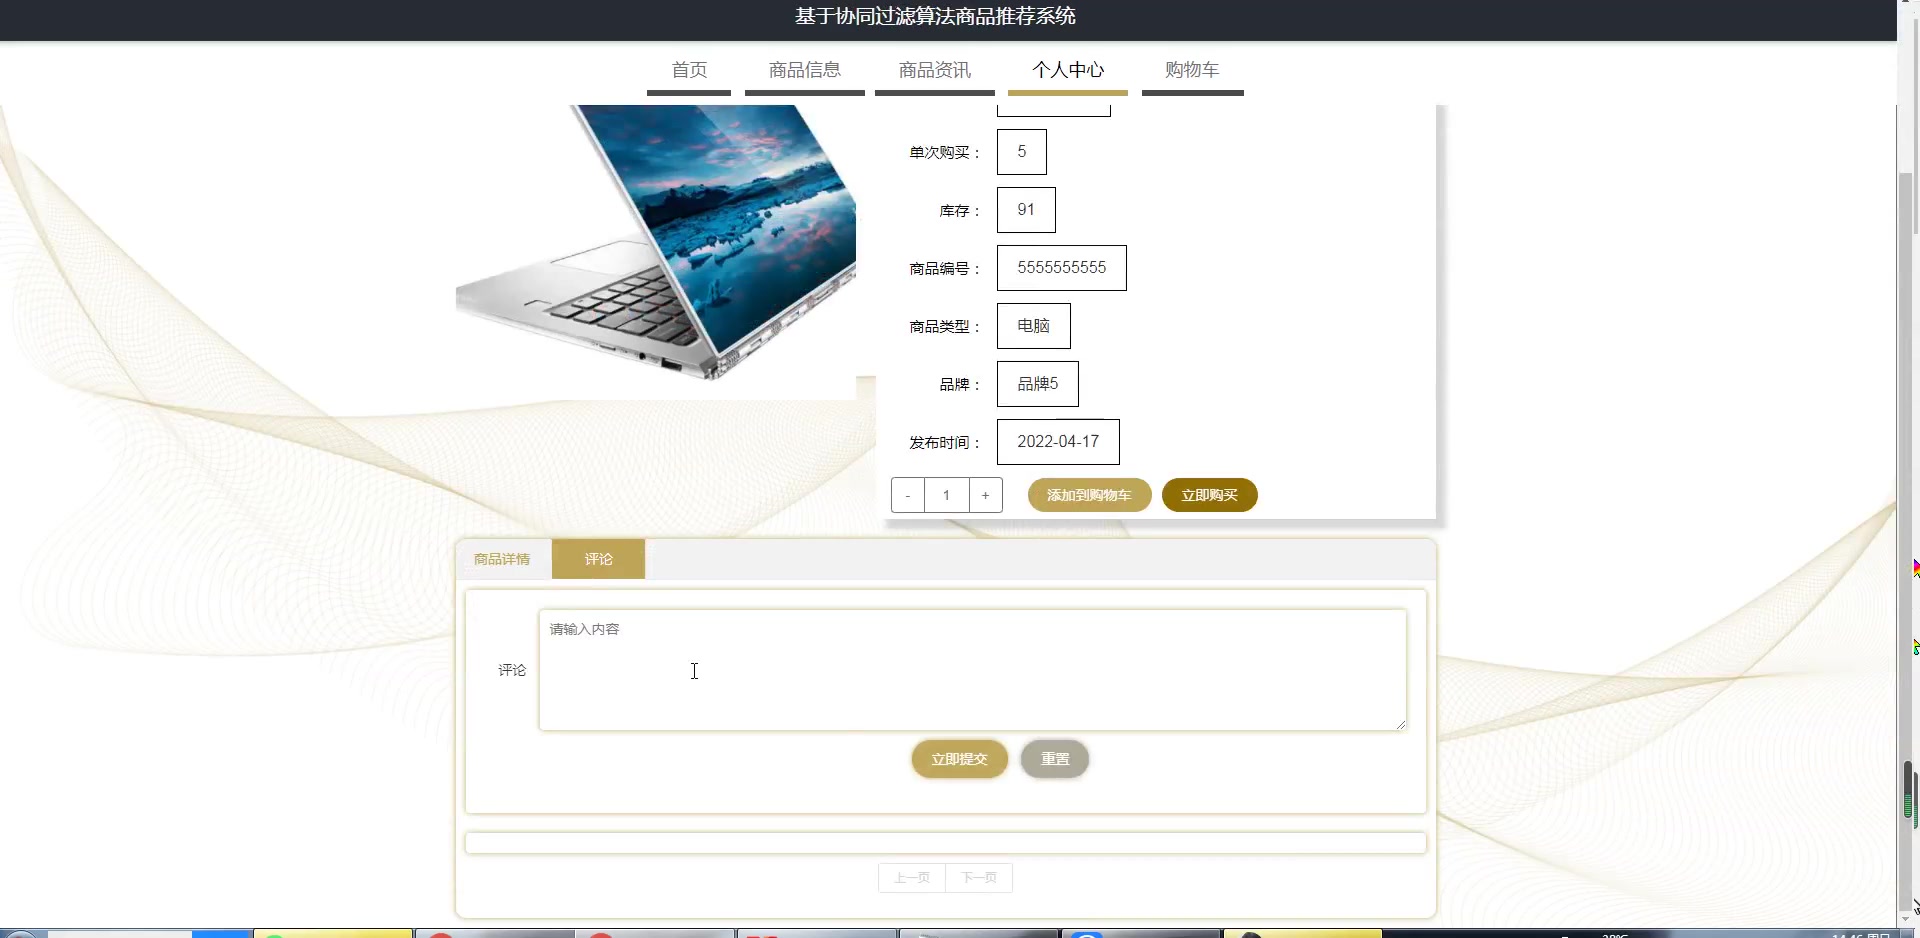Reset the comment using 重置
The width and height of the screenshot is (1920, 938).
[1053, 759]
